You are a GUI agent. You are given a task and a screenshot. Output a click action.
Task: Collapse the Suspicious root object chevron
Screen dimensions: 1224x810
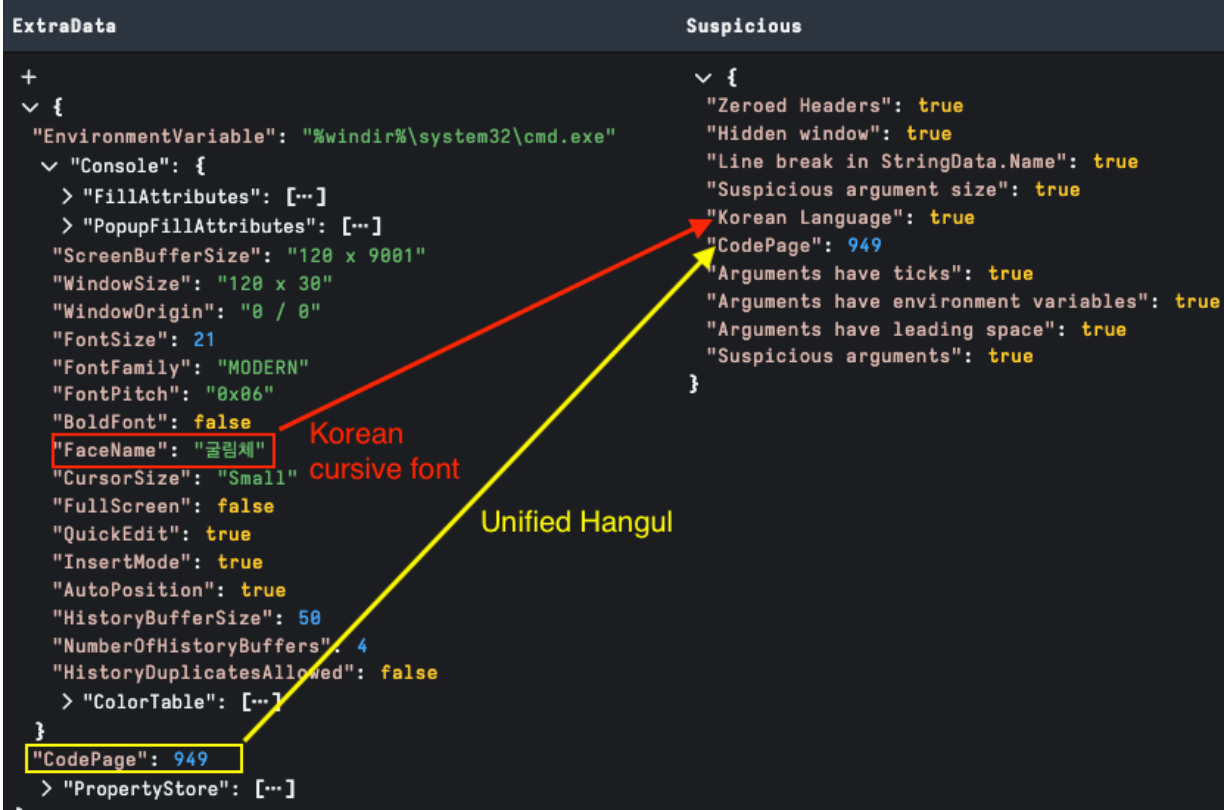coord(703,78)
